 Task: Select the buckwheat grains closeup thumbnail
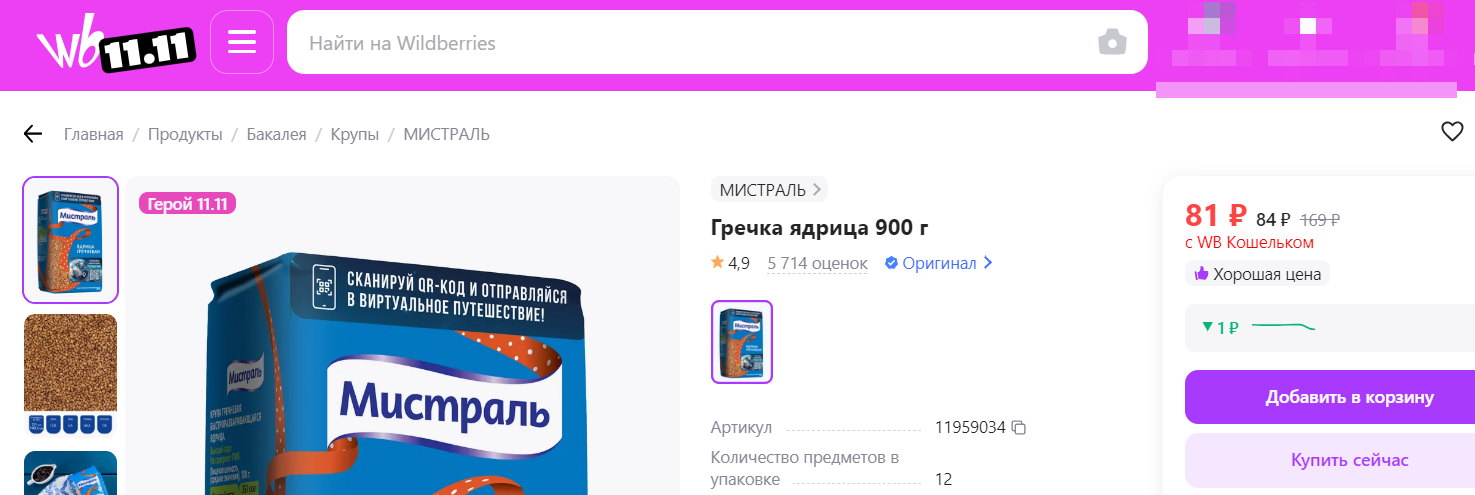point(70,376)
